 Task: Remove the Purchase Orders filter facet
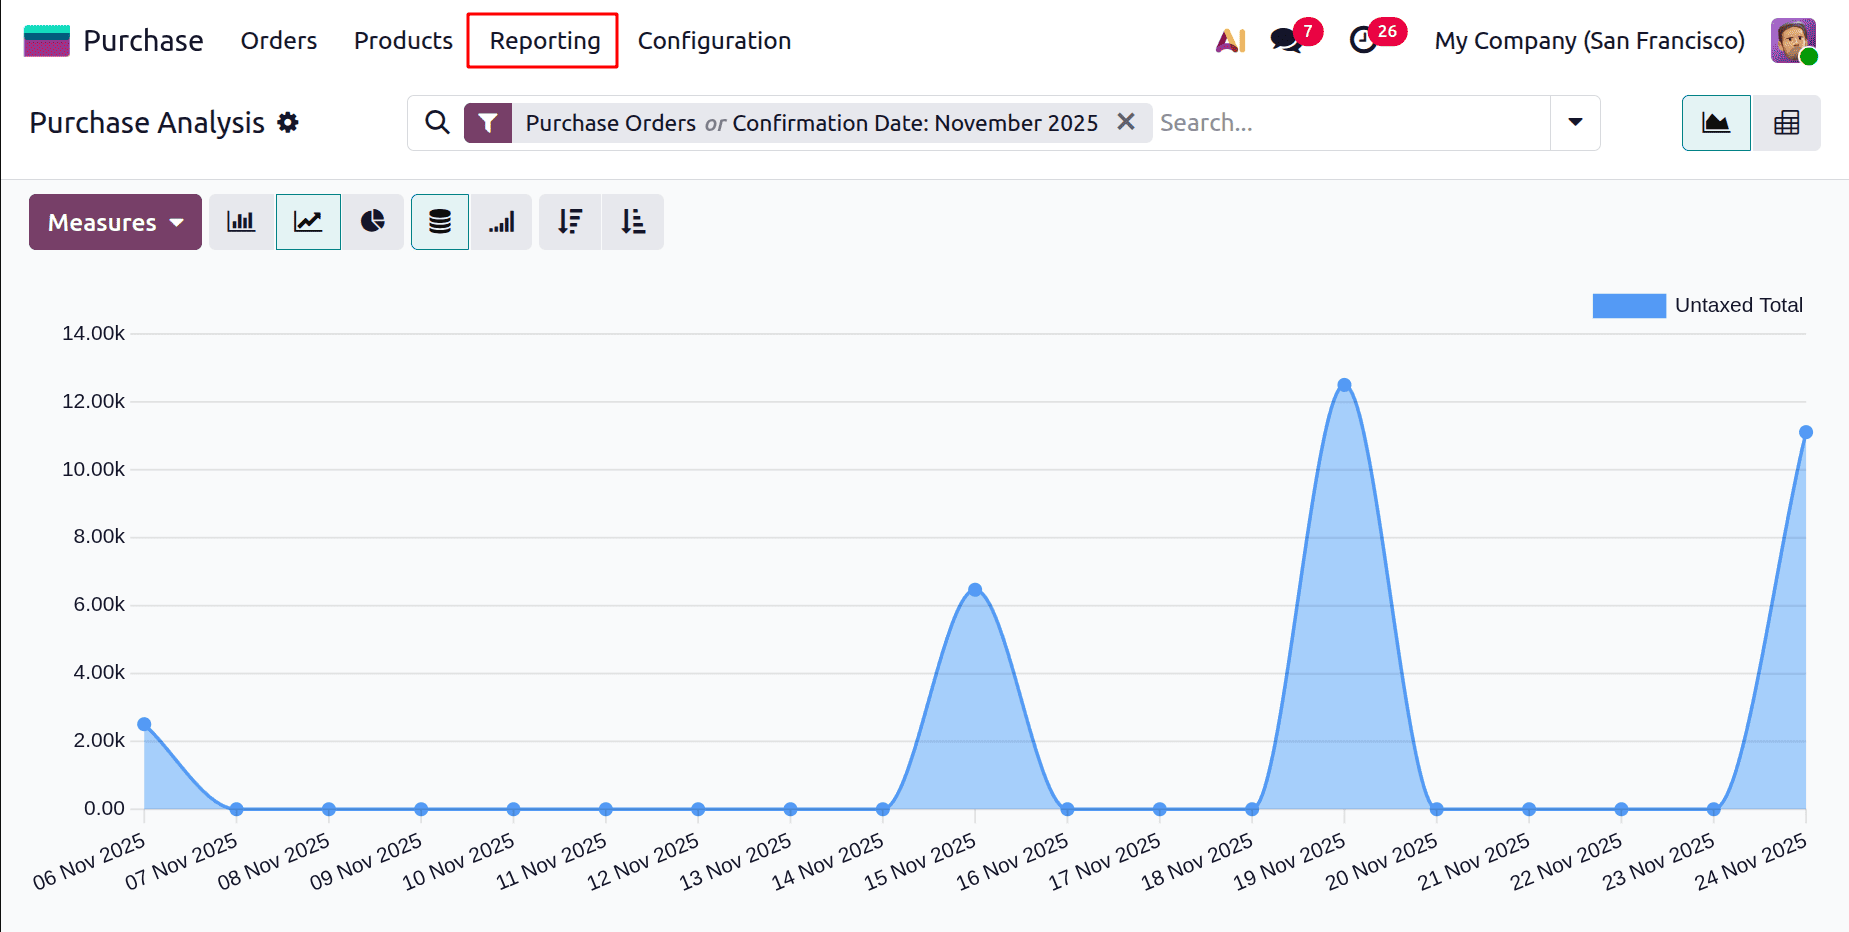coord(1126,122)
